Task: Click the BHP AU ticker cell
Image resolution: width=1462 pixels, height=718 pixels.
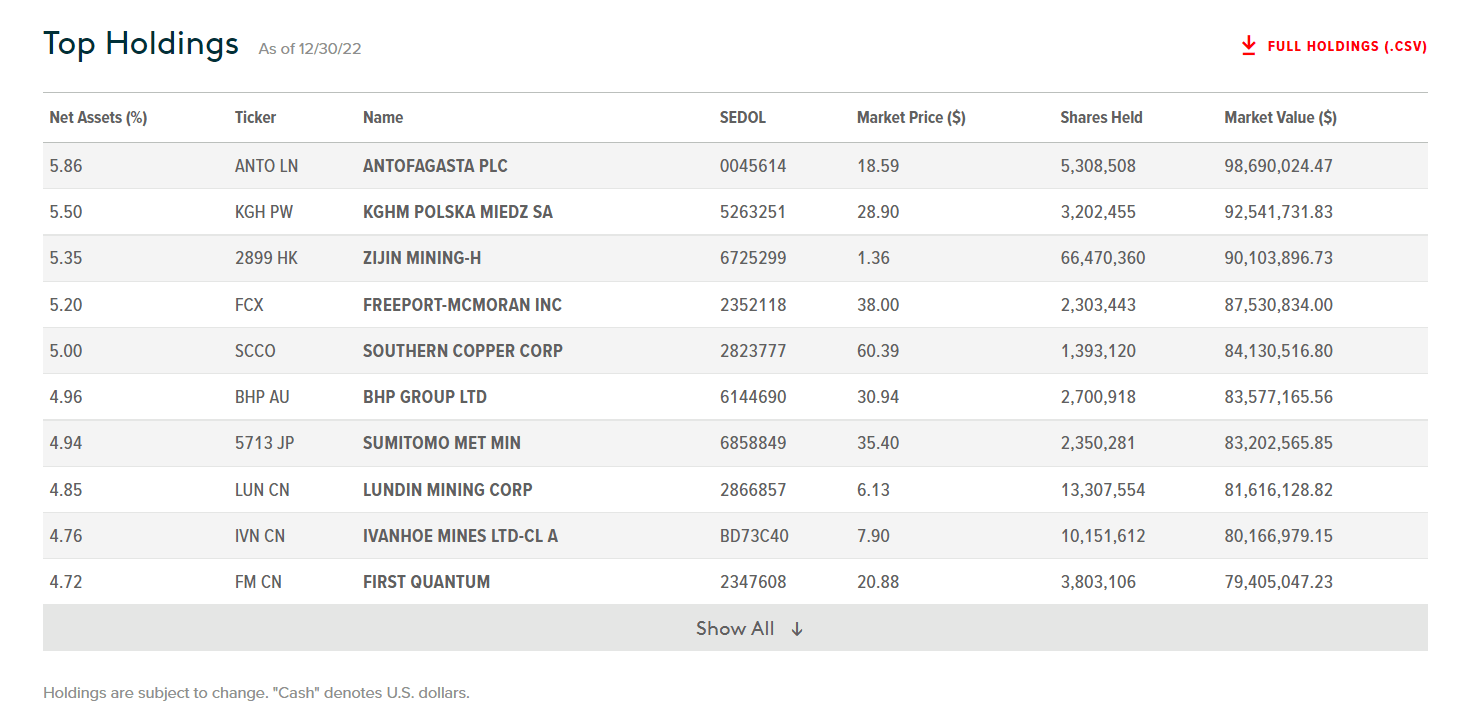Action: pyautogui.click(x=262, y=397)
